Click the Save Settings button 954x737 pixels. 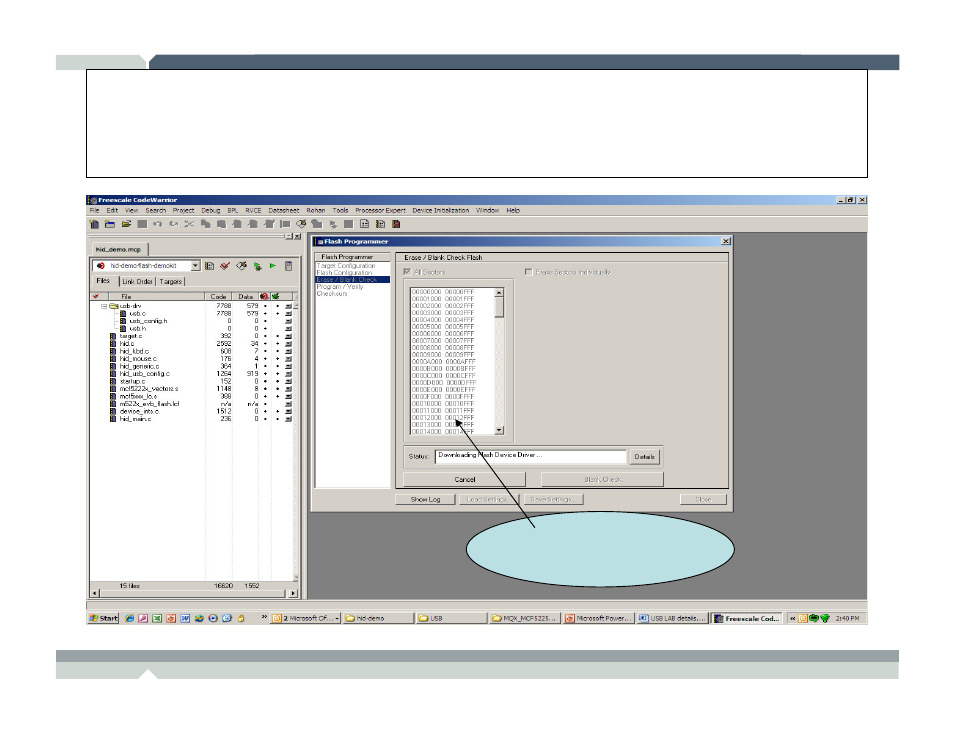coord(552,500)
